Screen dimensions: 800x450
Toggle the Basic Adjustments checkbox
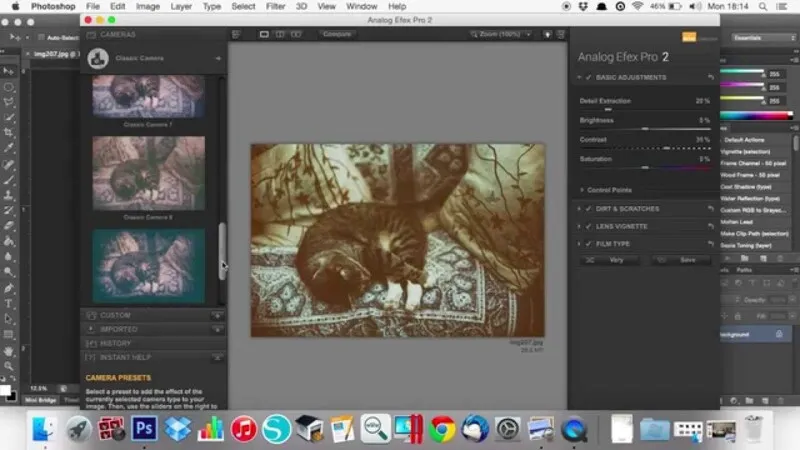coord(588,77)
